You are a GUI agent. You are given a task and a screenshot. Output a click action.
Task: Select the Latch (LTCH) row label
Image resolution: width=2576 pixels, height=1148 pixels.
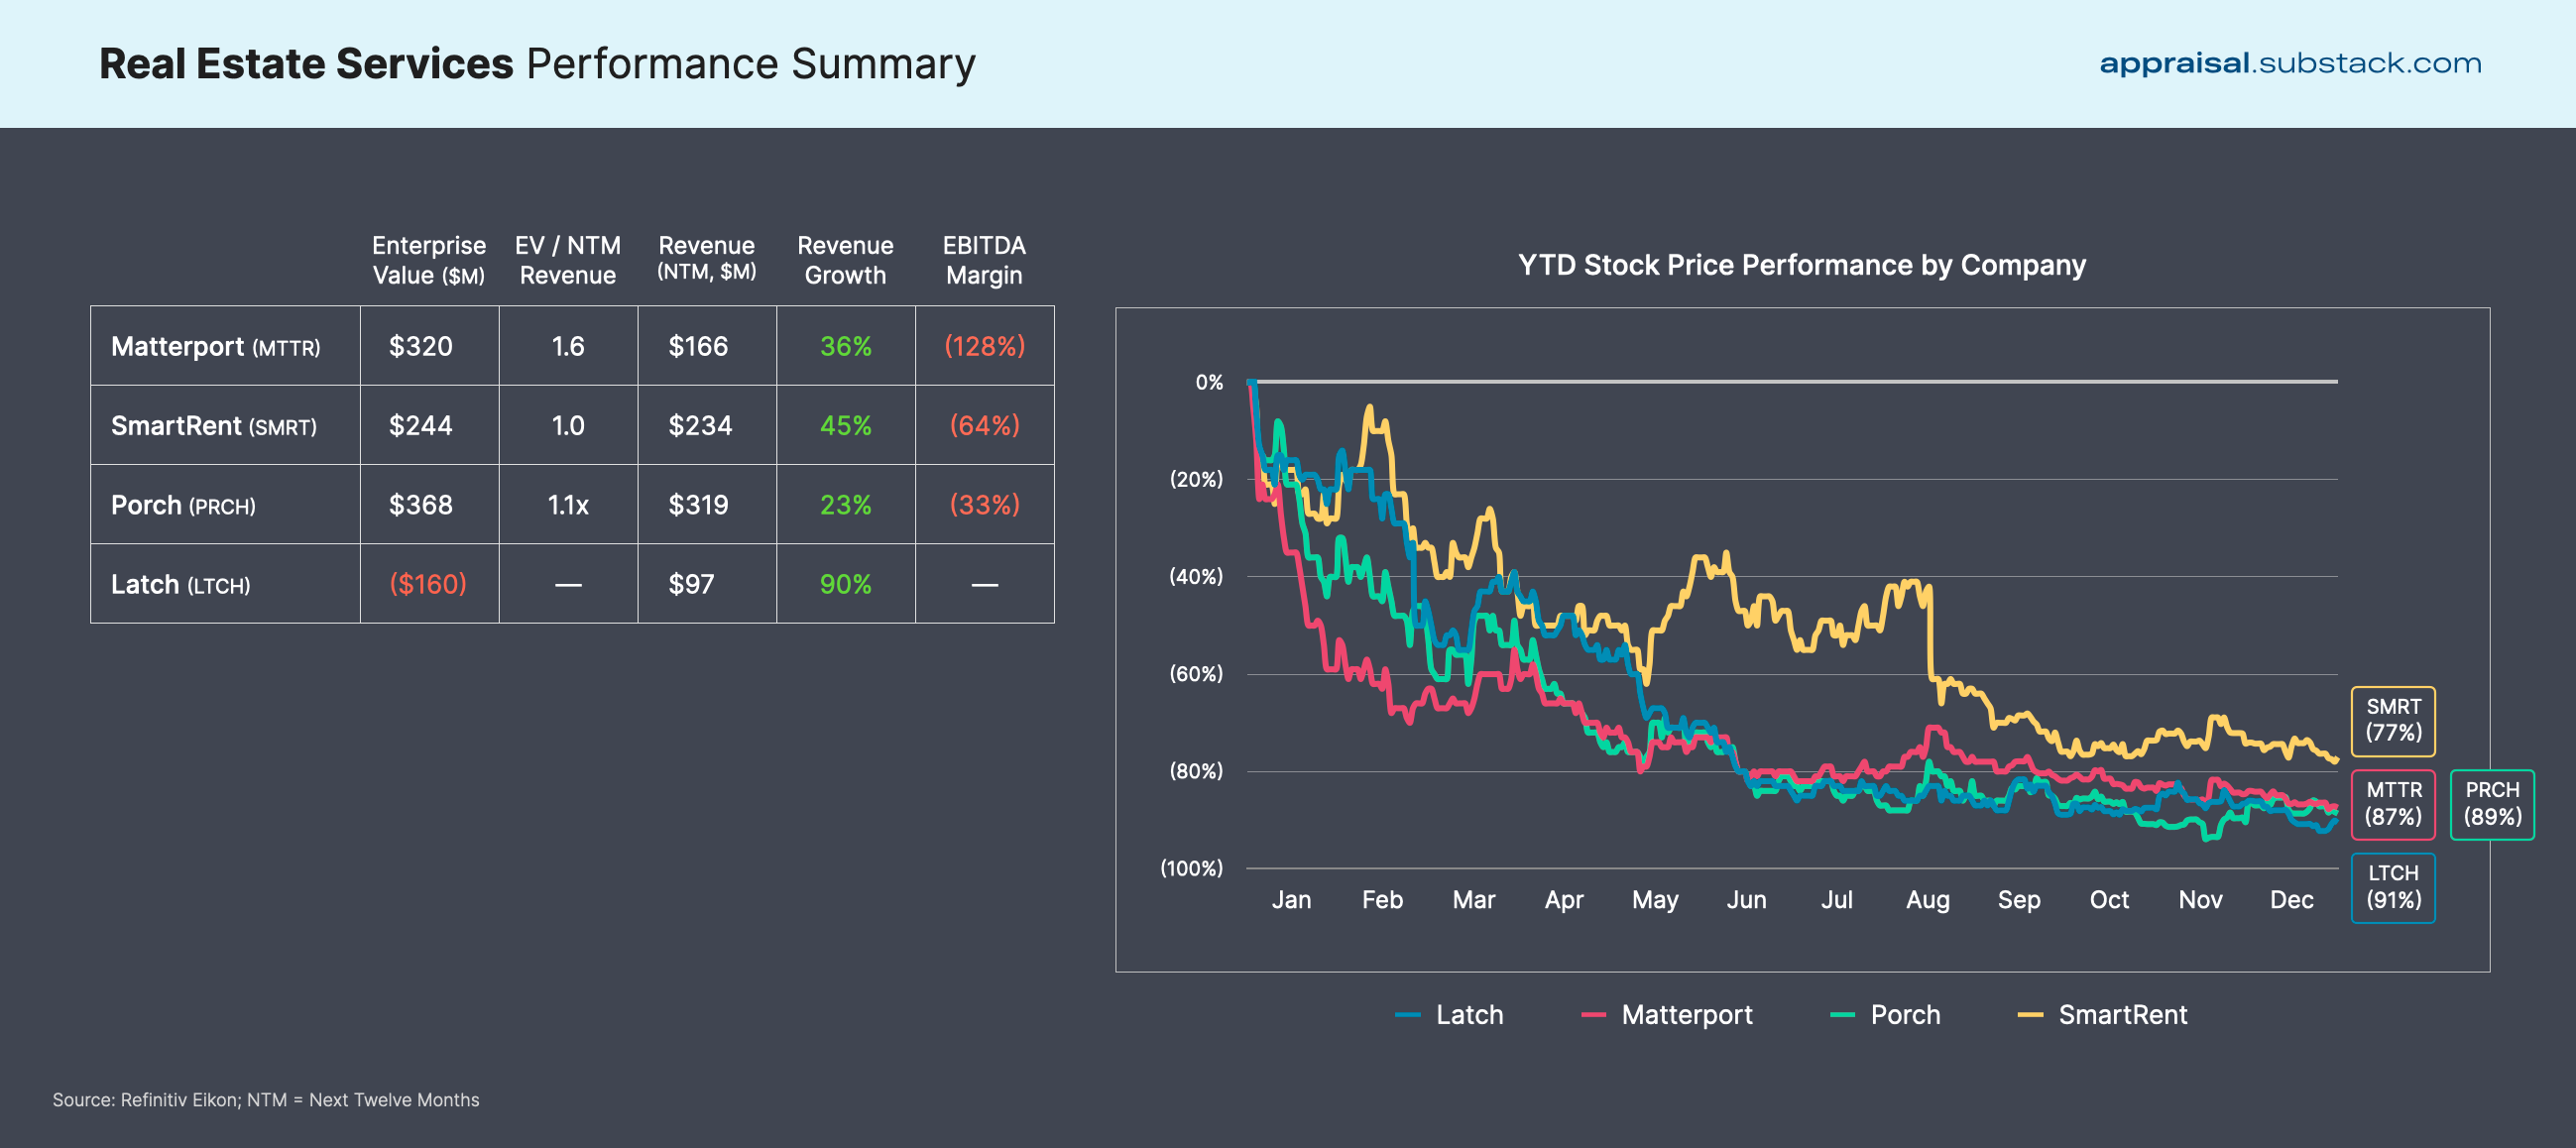pos(181,584)
